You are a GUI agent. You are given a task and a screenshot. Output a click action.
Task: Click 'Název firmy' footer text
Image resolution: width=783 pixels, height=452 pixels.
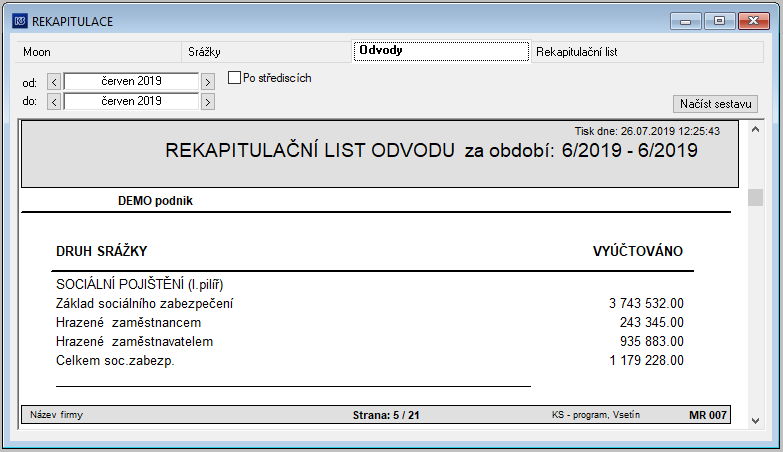point(56,415)
